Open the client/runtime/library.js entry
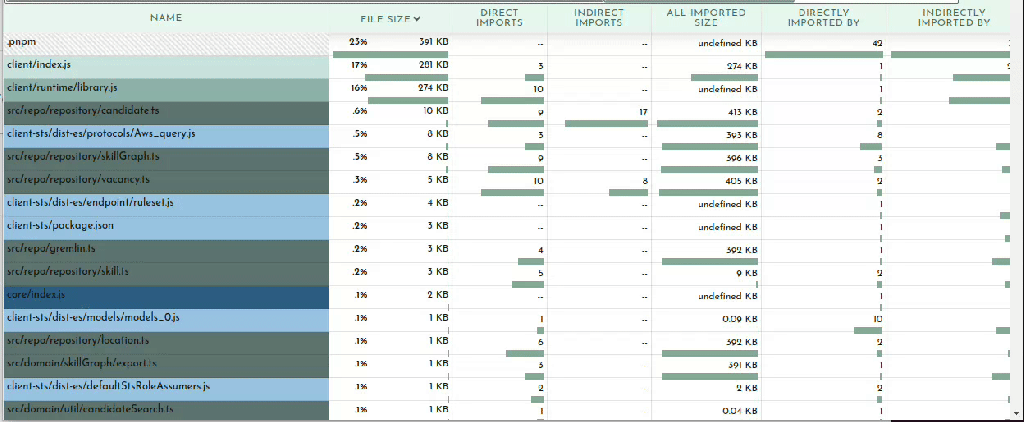This screenshot has width=1024, height=422. pyautogui.click(x=165, y=88)
